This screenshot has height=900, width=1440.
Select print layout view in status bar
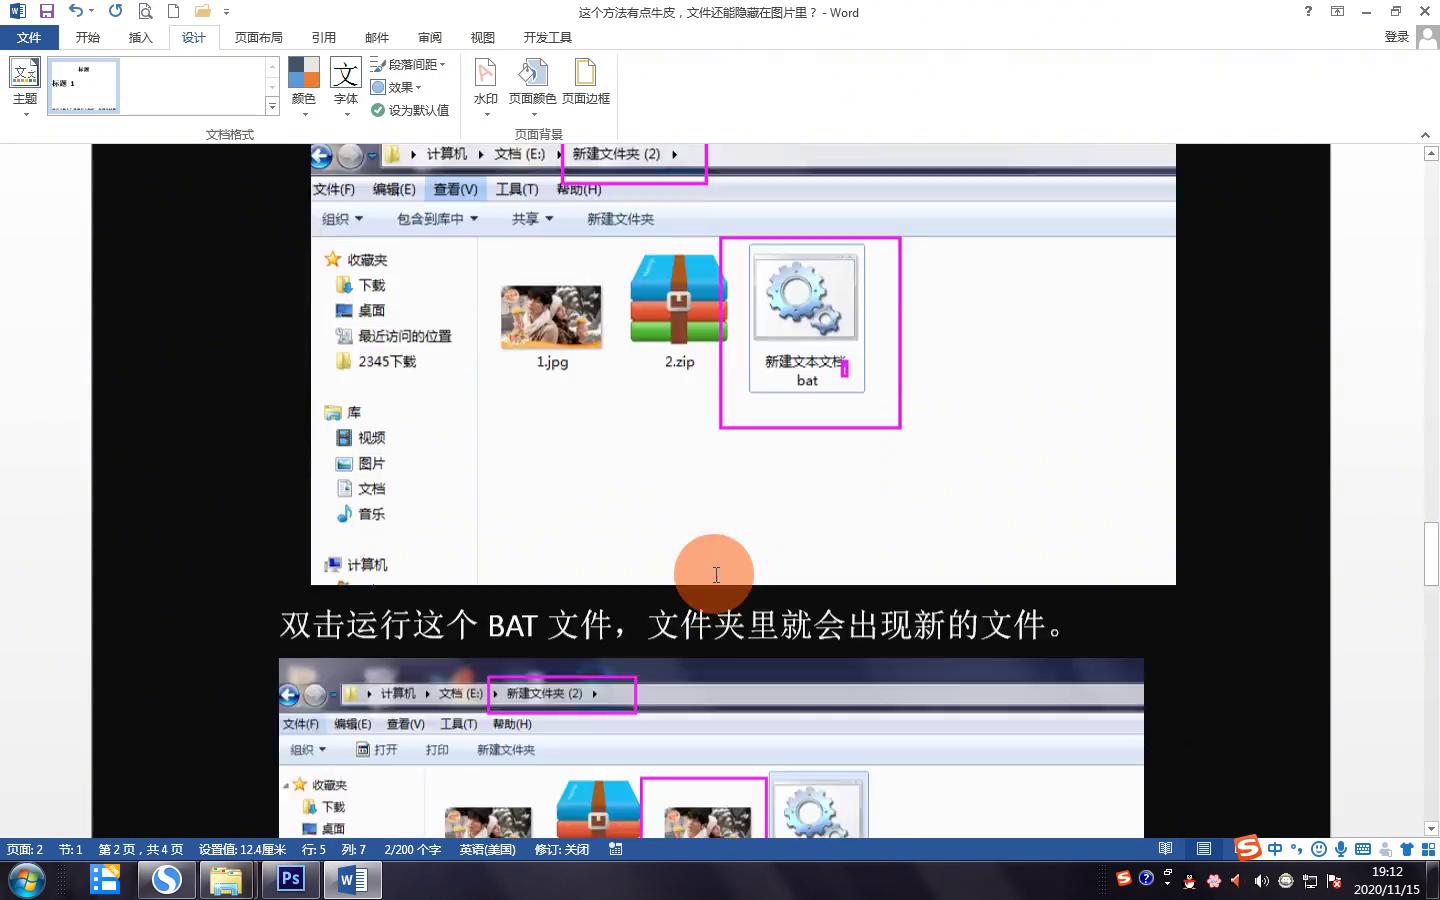[x=1204, y=849]
